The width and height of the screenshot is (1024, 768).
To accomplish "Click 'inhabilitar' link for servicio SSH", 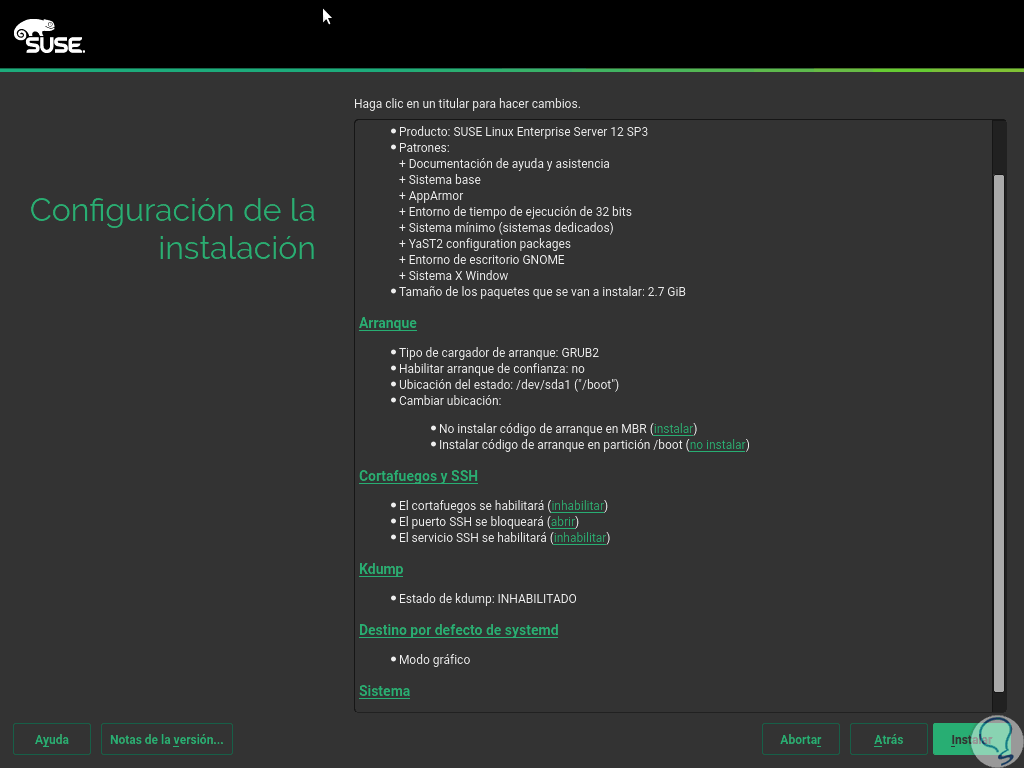I will pyautogui.click(x=580, y=538).
